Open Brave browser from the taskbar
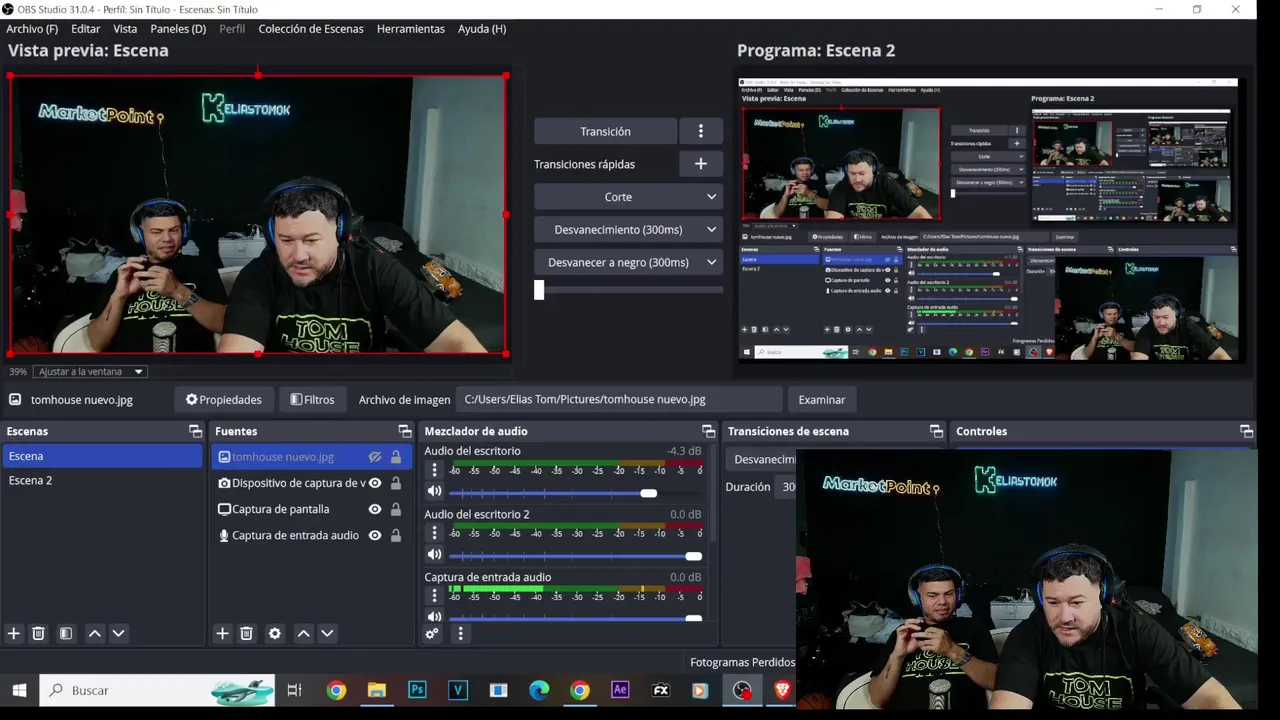1280x720 pixels. [782, 690]
